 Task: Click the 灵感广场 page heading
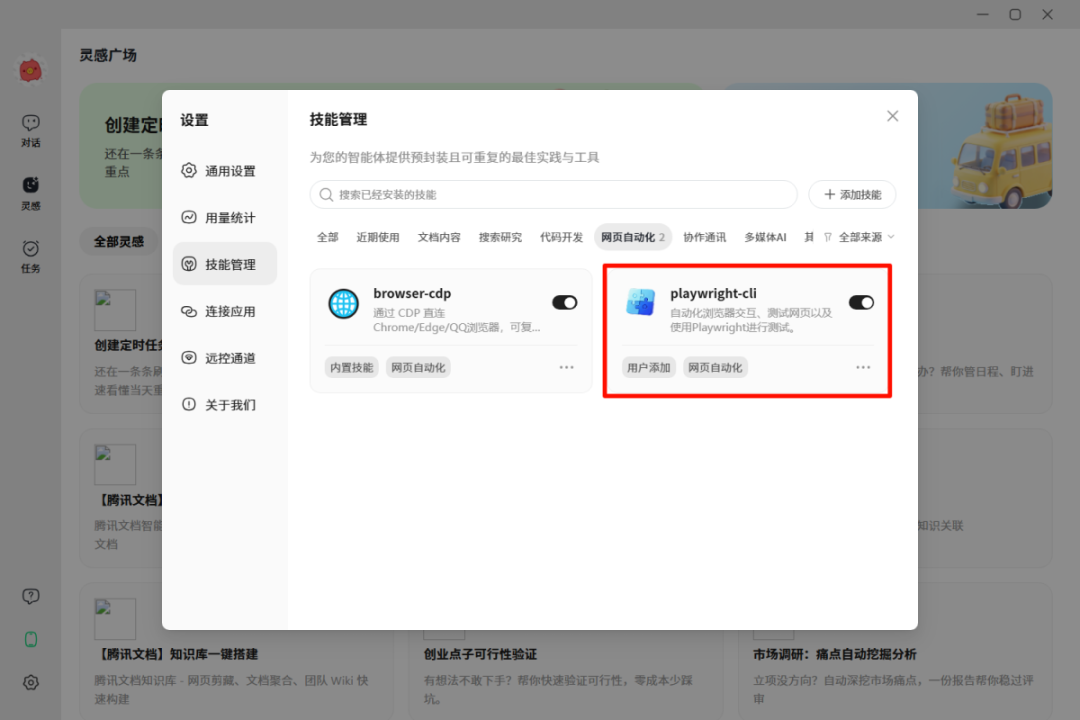tap(108, 55)
